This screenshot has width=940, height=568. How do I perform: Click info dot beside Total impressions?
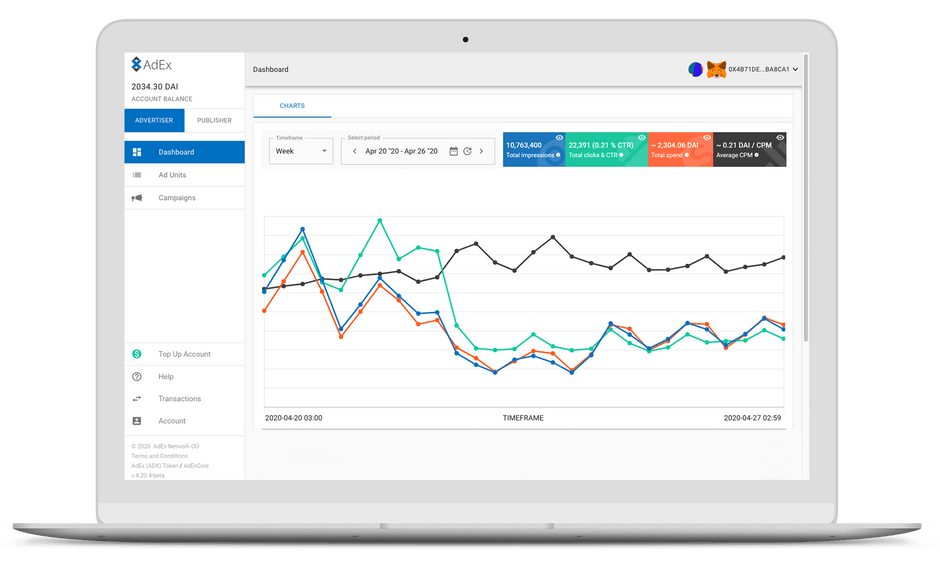[558, 155]
